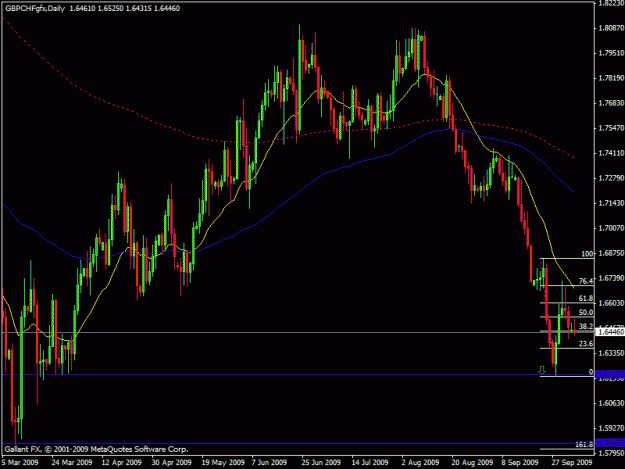625x469 pixels.
Task: Select the 1.59270 price axis label
Action: pyautogui.click(x=611, y=428)
